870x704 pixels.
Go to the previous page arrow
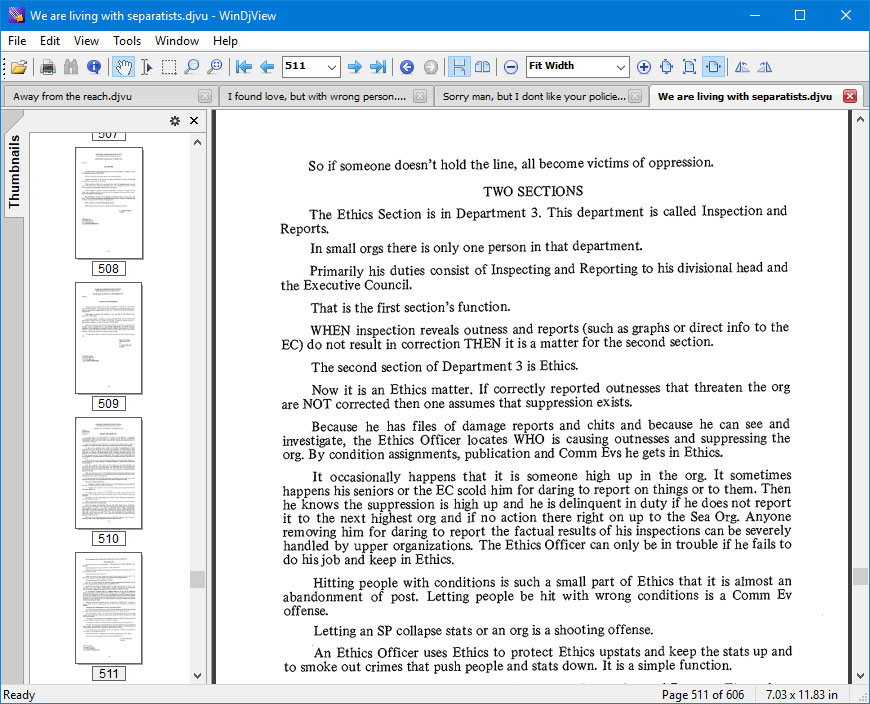pyautogui.click(x=267, y=67)
